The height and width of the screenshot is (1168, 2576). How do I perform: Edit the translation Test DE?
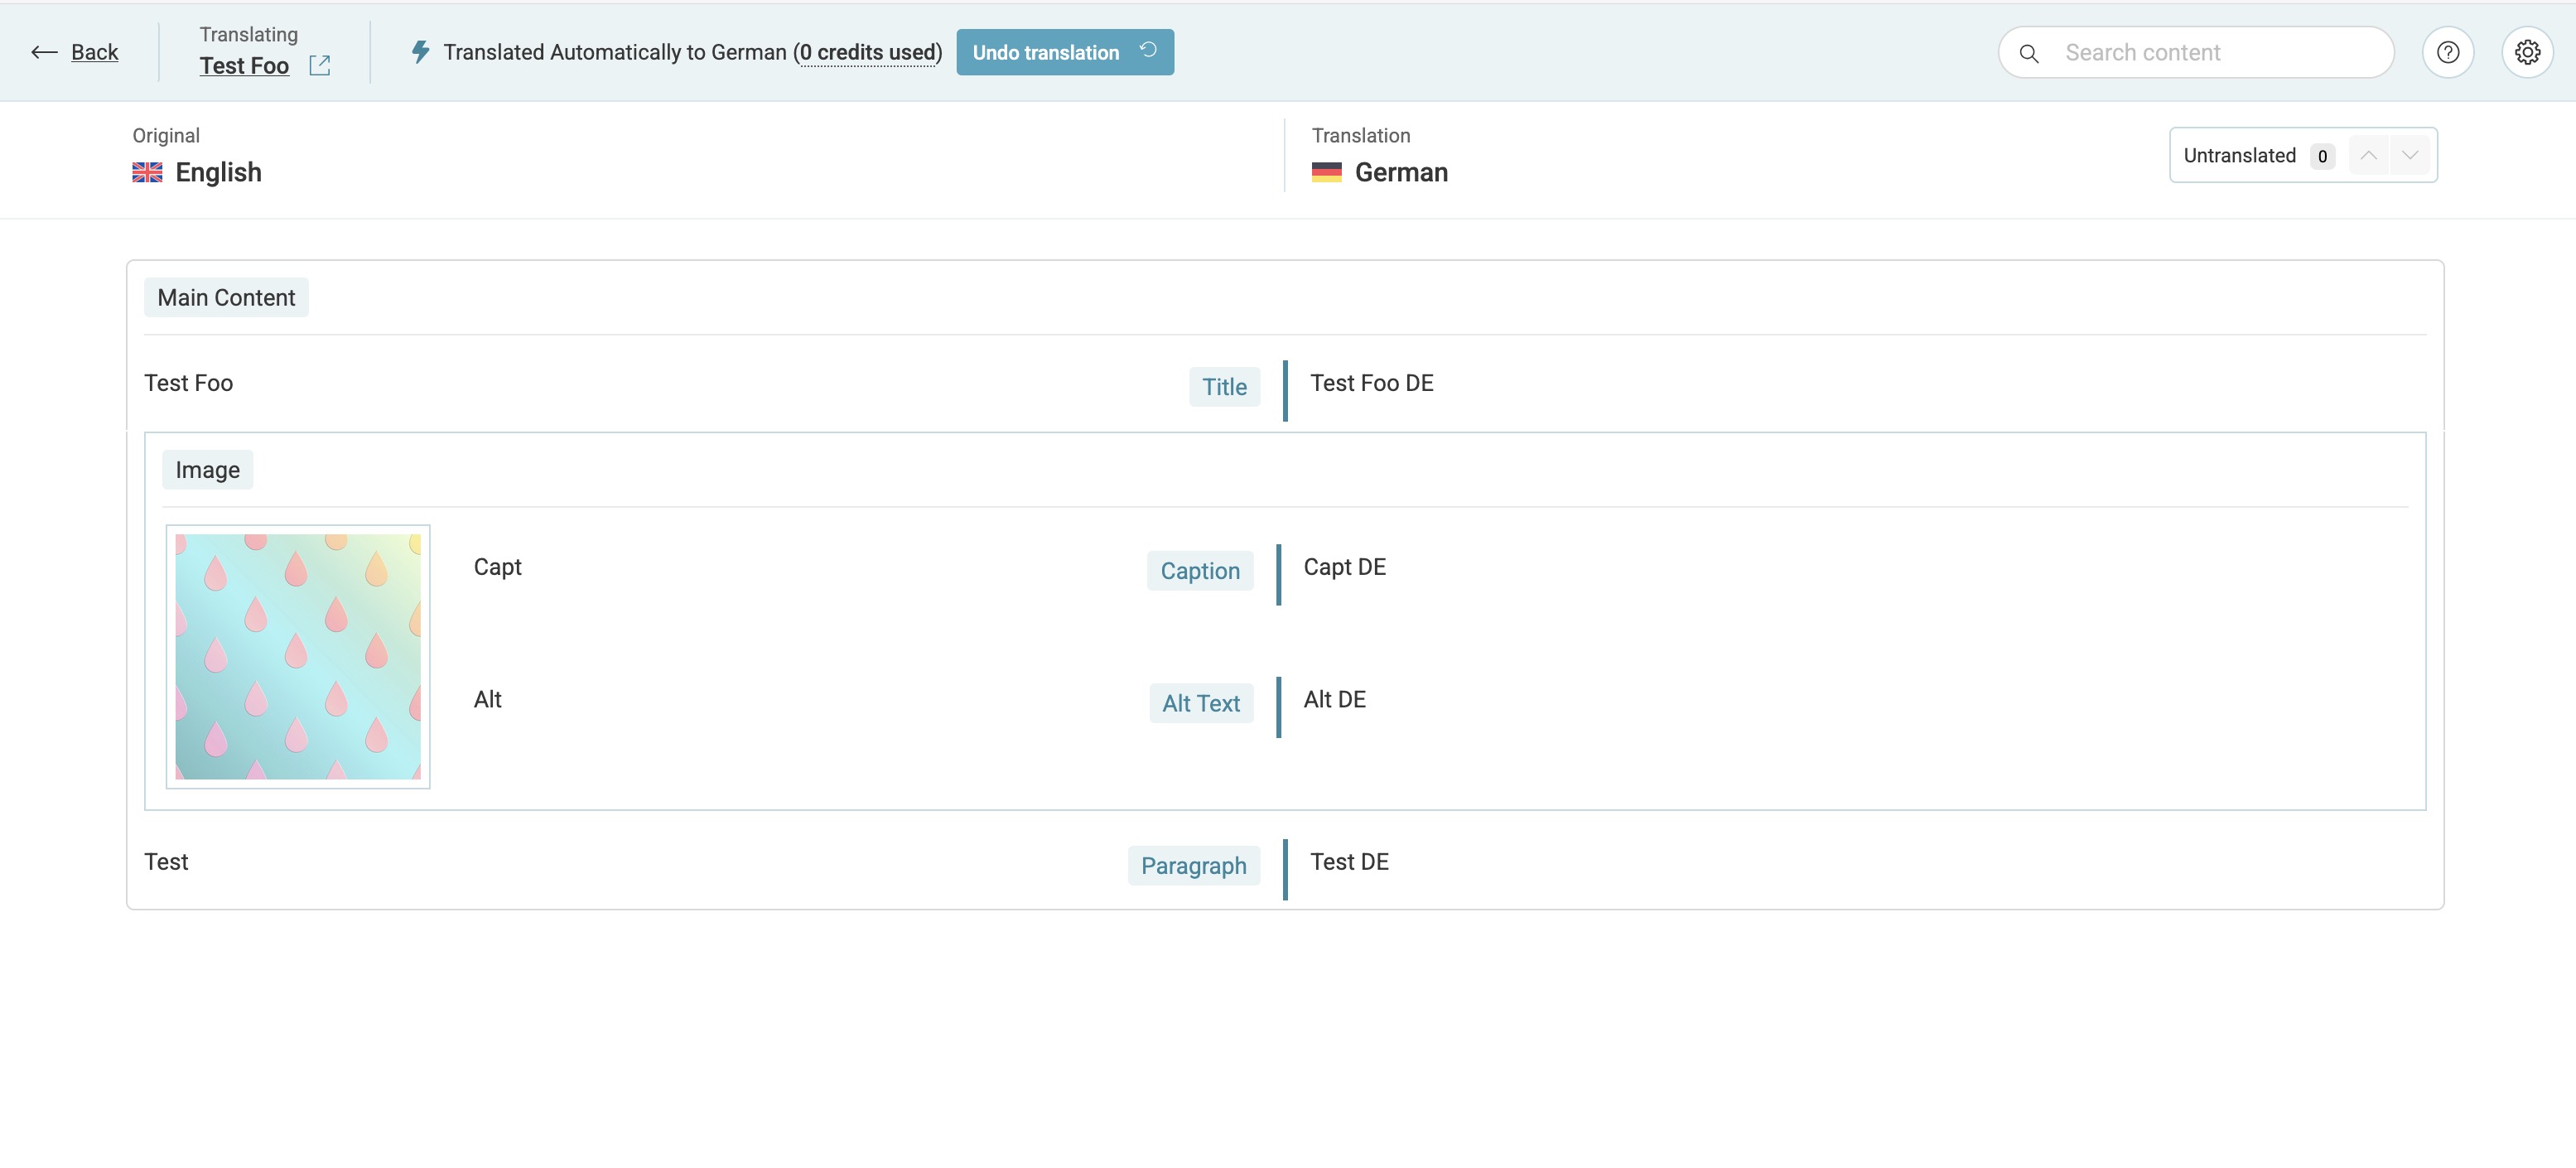click(x=1349, y=862)
